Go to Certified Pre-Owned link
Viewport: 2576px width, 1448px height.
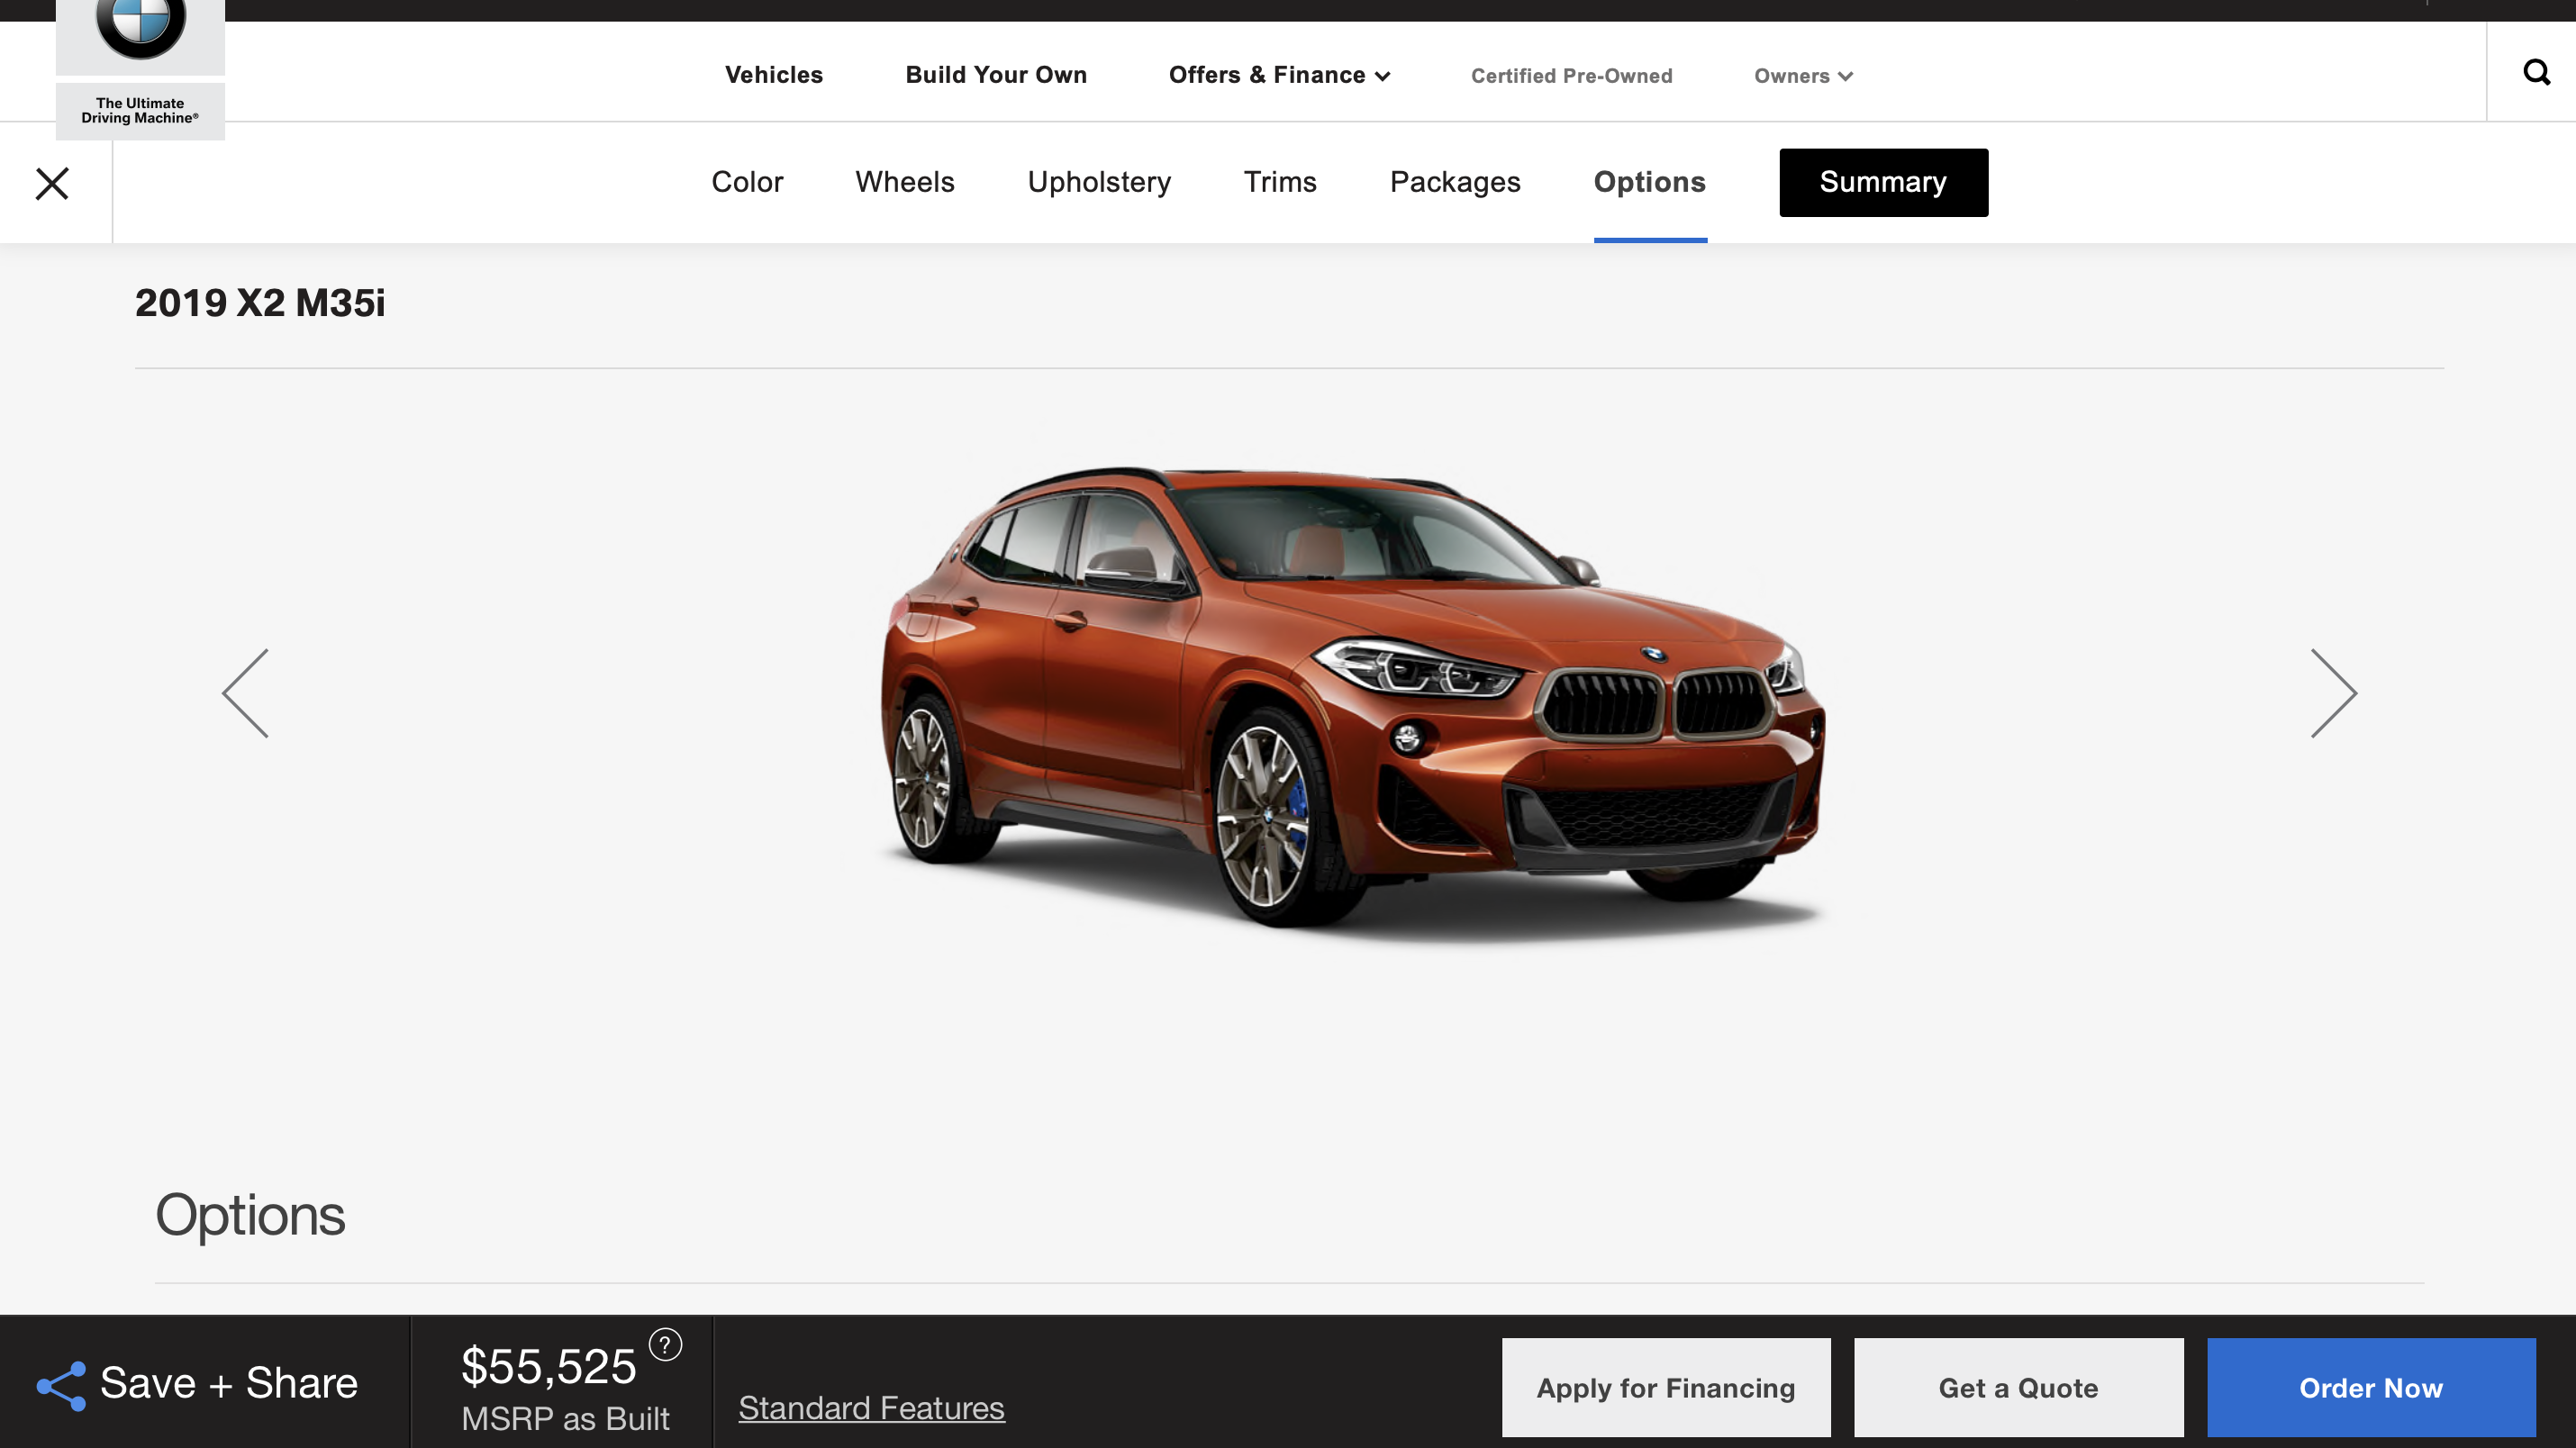pos(1571,76)
